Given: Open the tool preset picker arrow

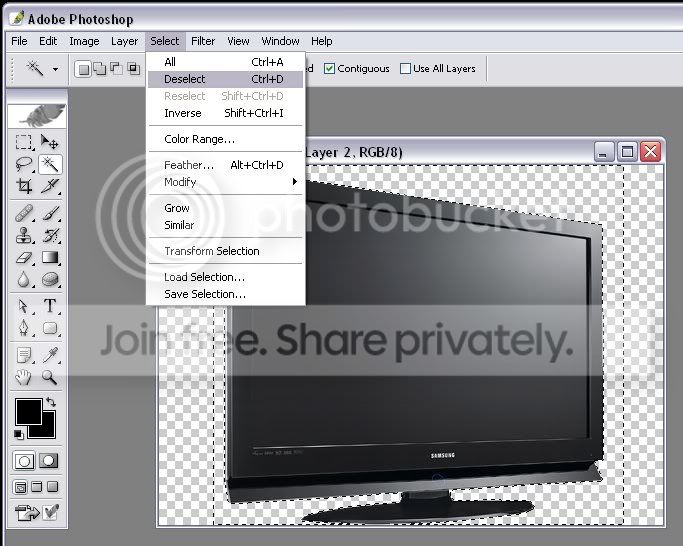Looking at the screenshot, I should point(55,69).
